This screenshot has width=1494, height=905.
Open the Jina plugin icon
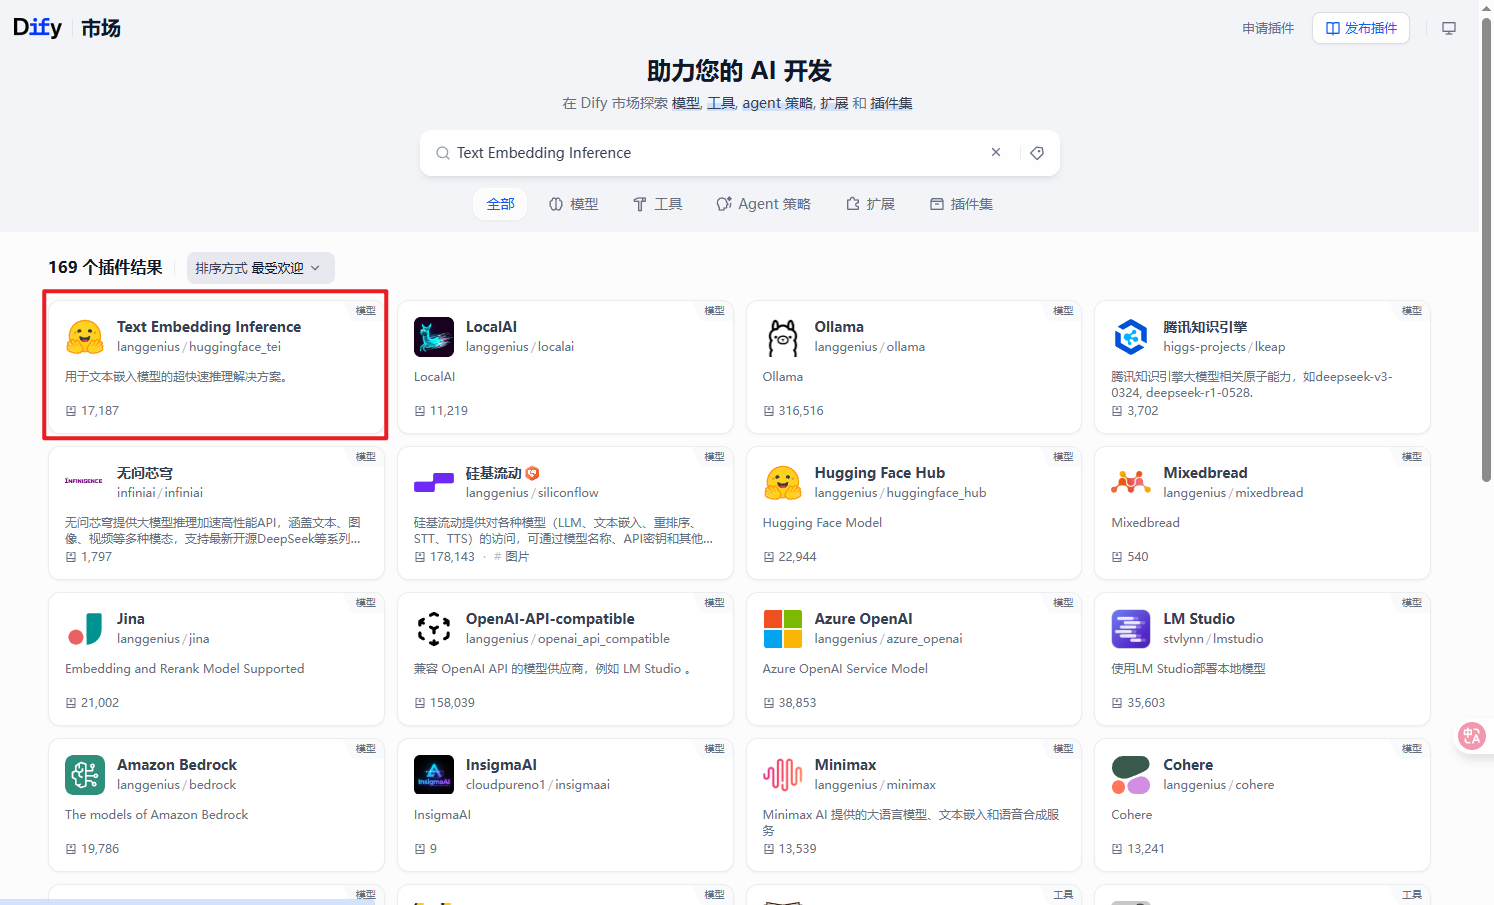pos(85,629)
